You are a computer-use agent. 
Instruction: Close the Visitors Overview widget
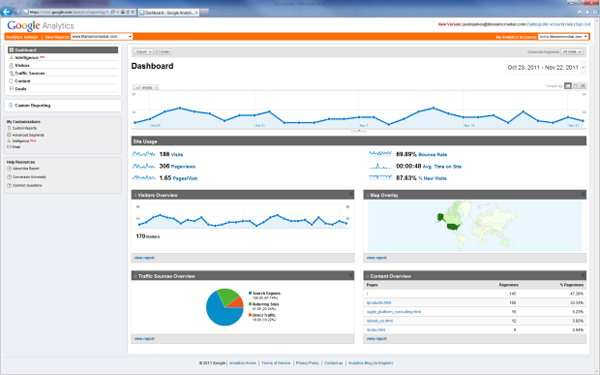[x=351, y=194]
